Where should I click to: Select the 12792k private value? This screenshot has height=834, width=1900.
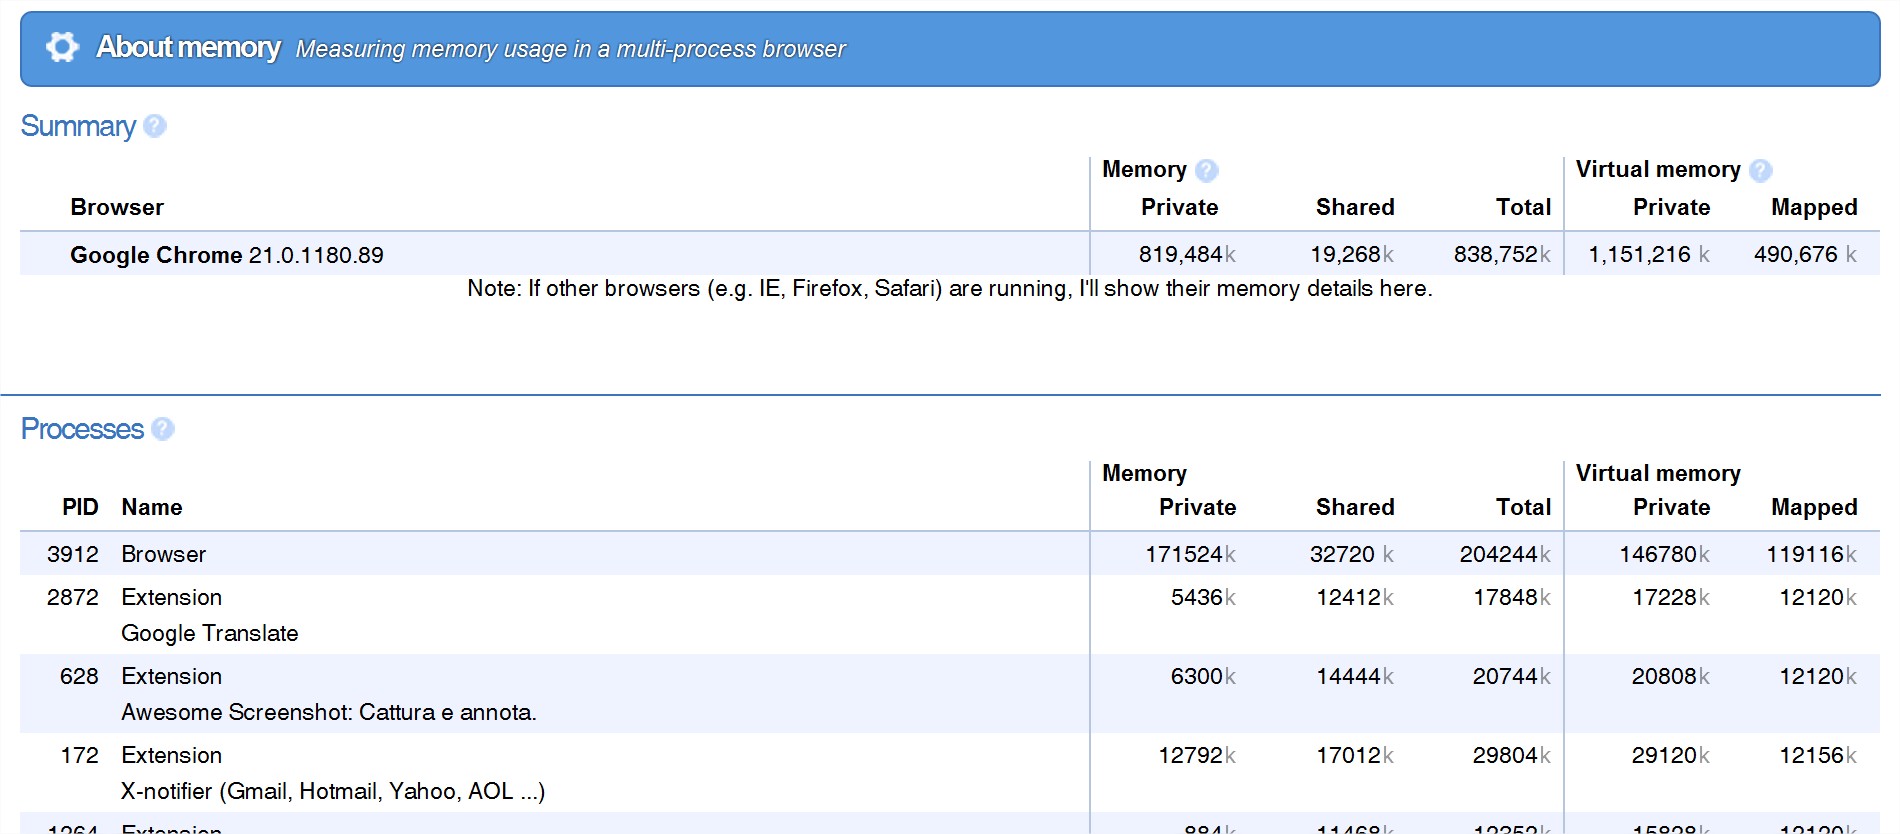pyautogui.click(x=1197, y=755)
